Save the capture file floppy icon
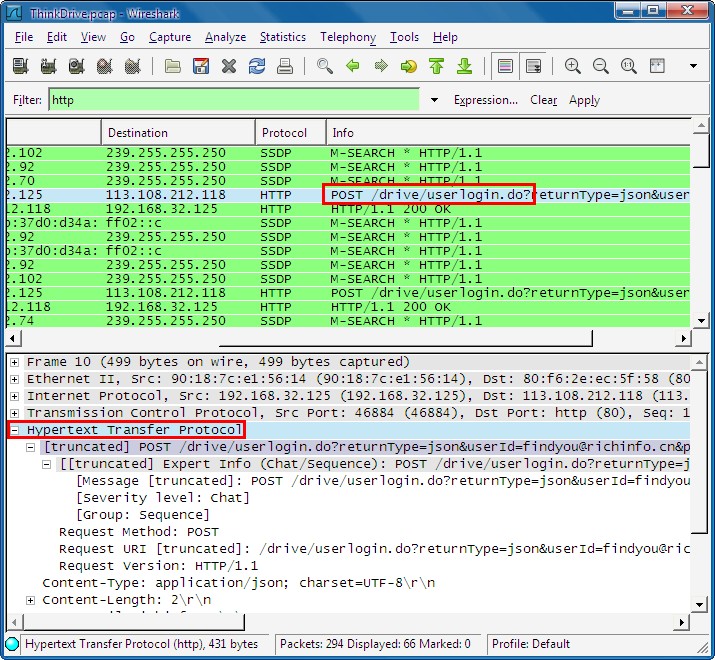The width and height of the screenshot is (715, 660). coord(201,66)
